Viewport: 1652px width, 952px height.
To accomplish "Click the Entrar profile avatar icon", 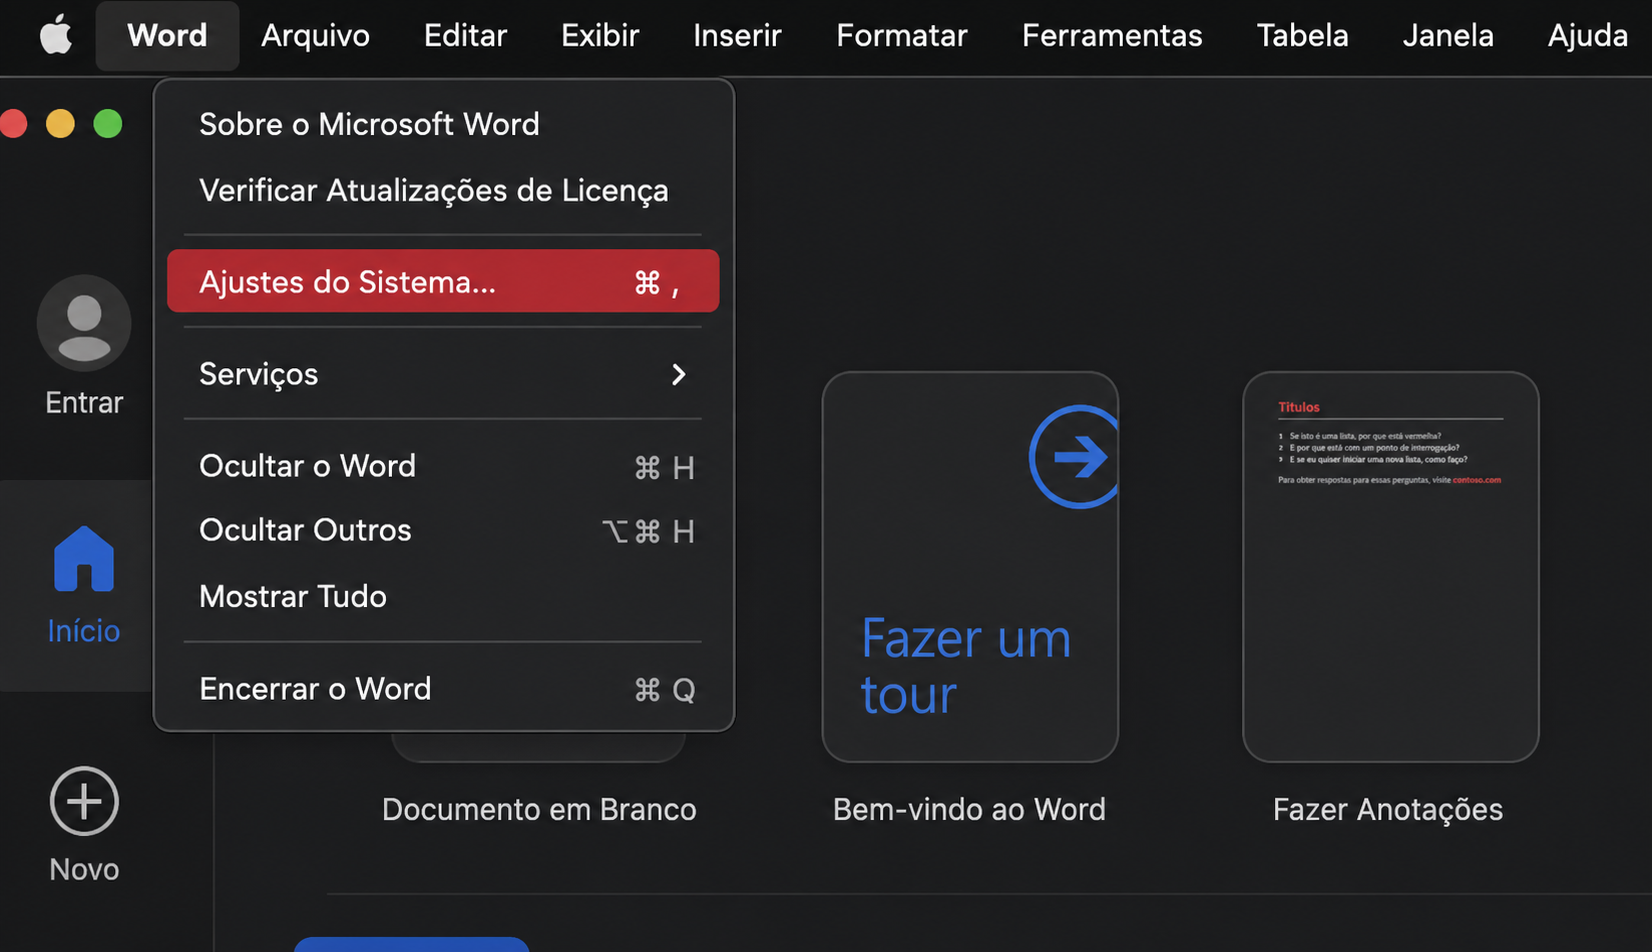I will tap(84, 323).
